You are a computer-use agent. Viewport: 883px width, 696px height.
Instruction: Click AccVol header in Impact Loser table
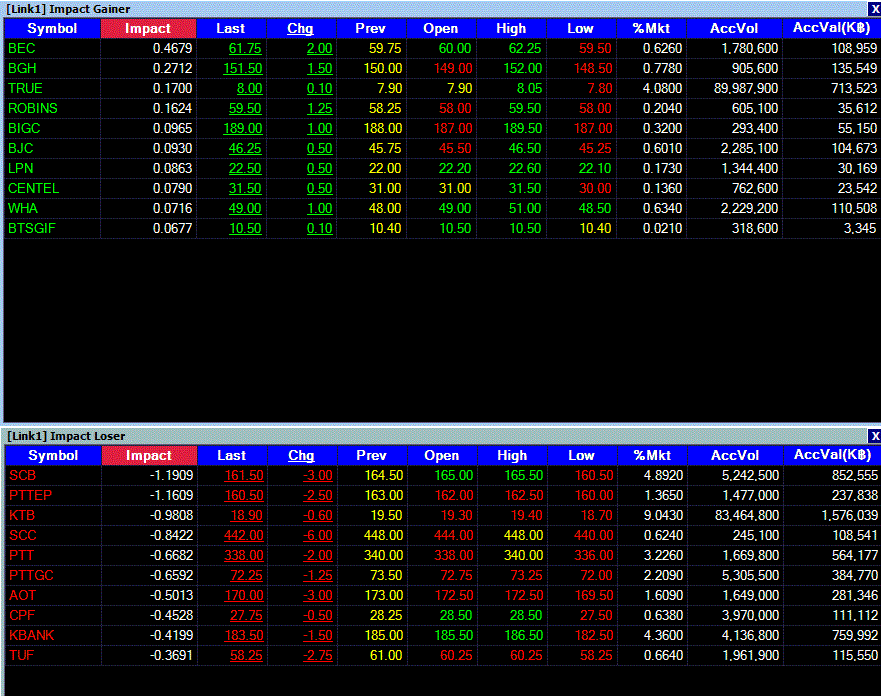(x=735, y=456)
